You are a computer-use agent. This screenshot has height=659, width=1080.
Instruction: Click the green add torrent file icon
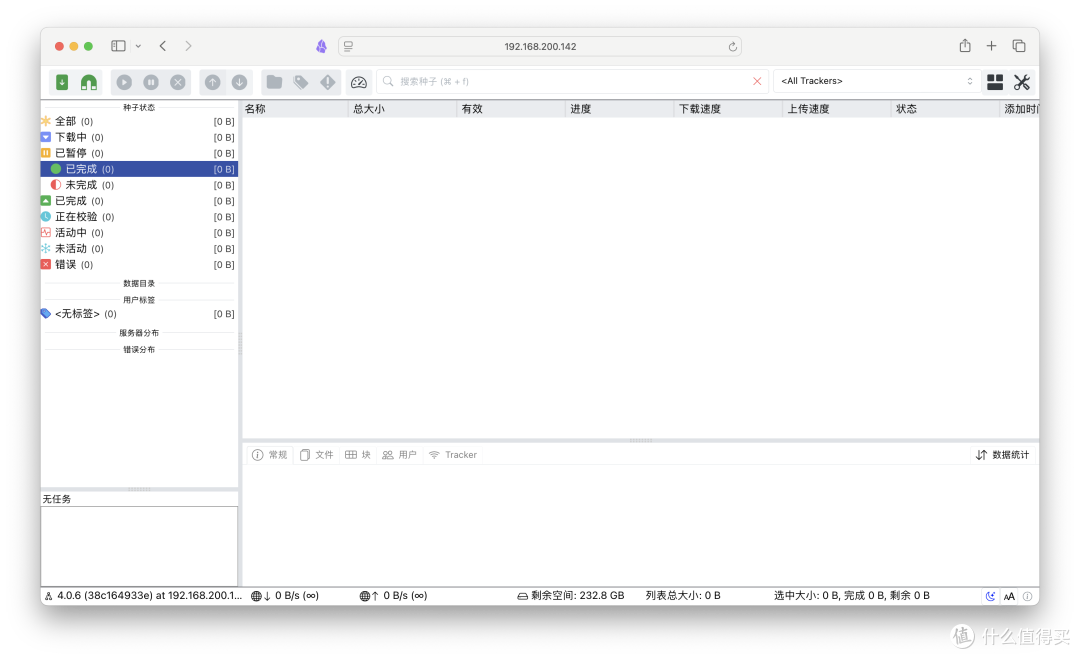pos(62,82)
